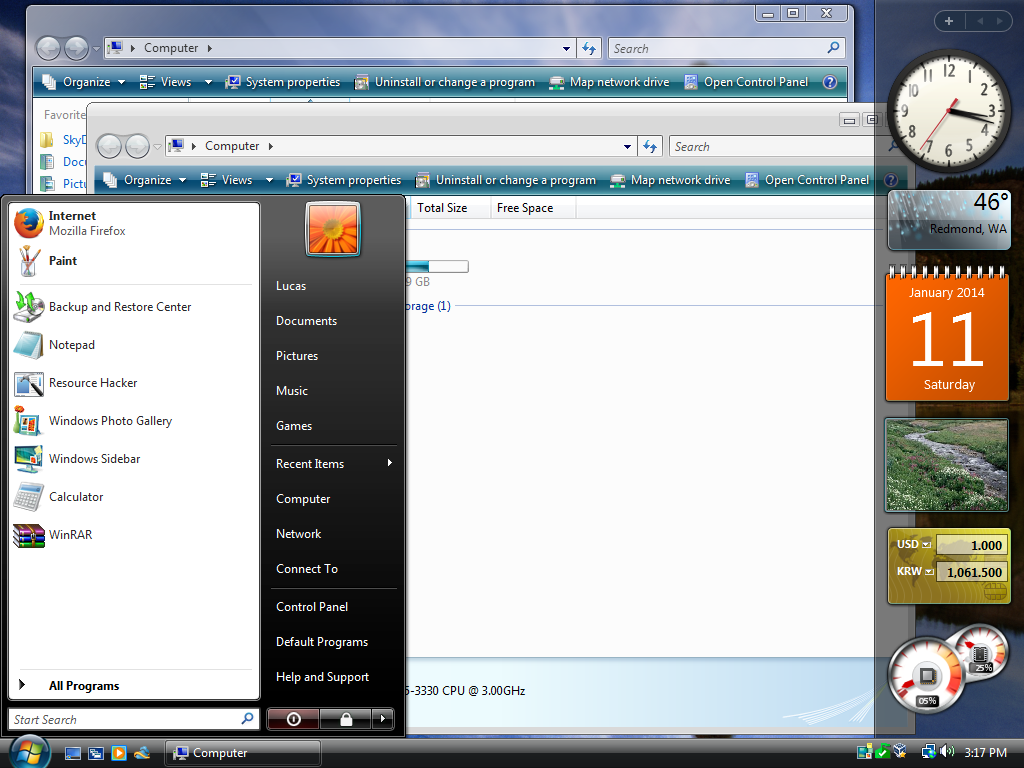Click the sidebar add gadgets plus button

coord(949,21)
